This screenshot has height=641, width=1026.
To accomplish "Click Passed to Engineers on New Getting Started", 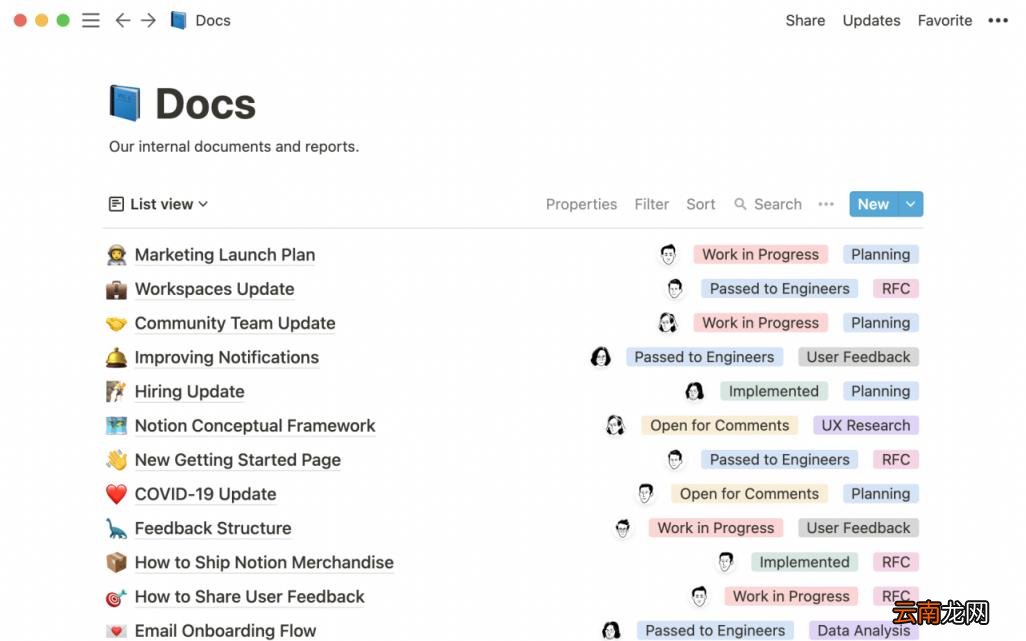I will 779,460.
